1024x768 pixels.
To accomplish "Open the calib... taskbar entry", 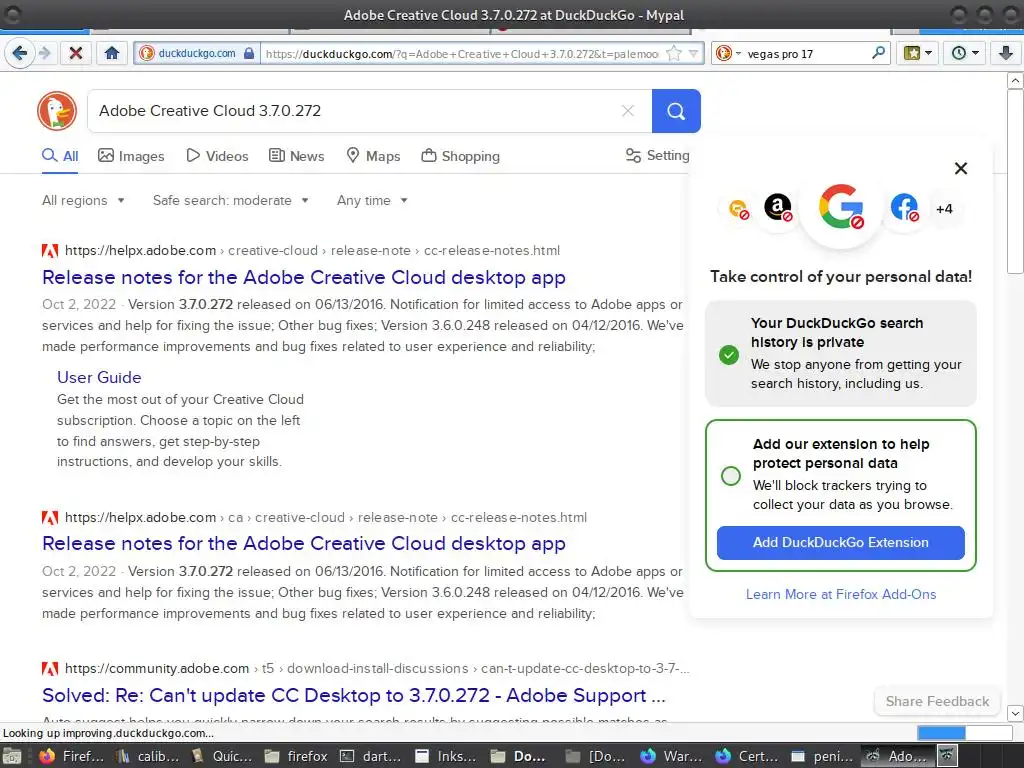I will (147, 756).
